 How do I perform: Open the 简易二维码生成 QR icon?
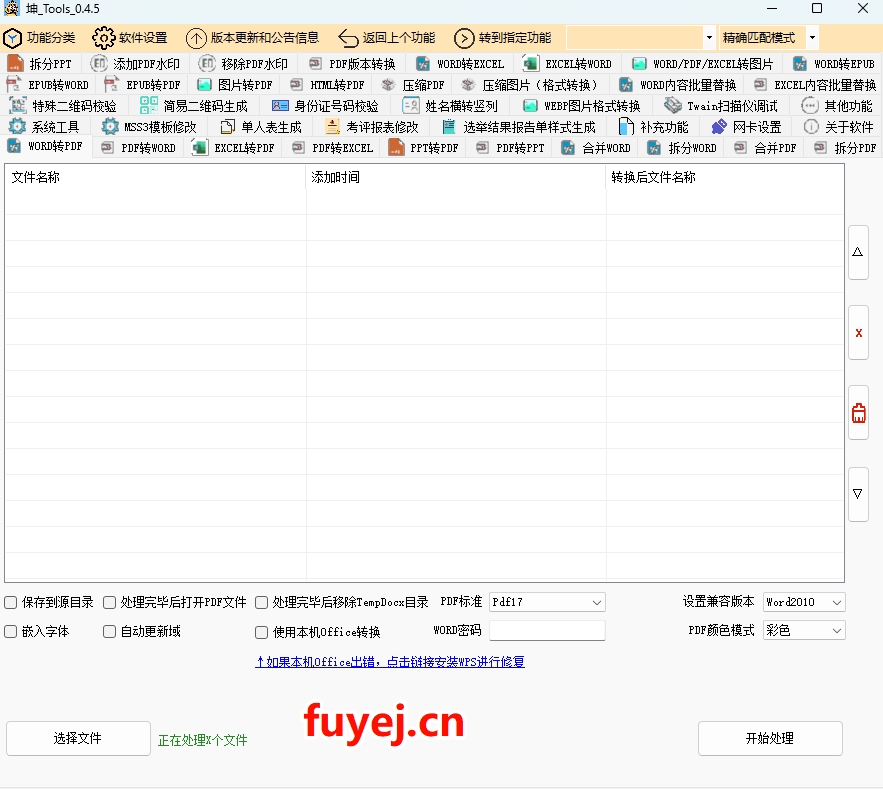(x=149, y=105)
